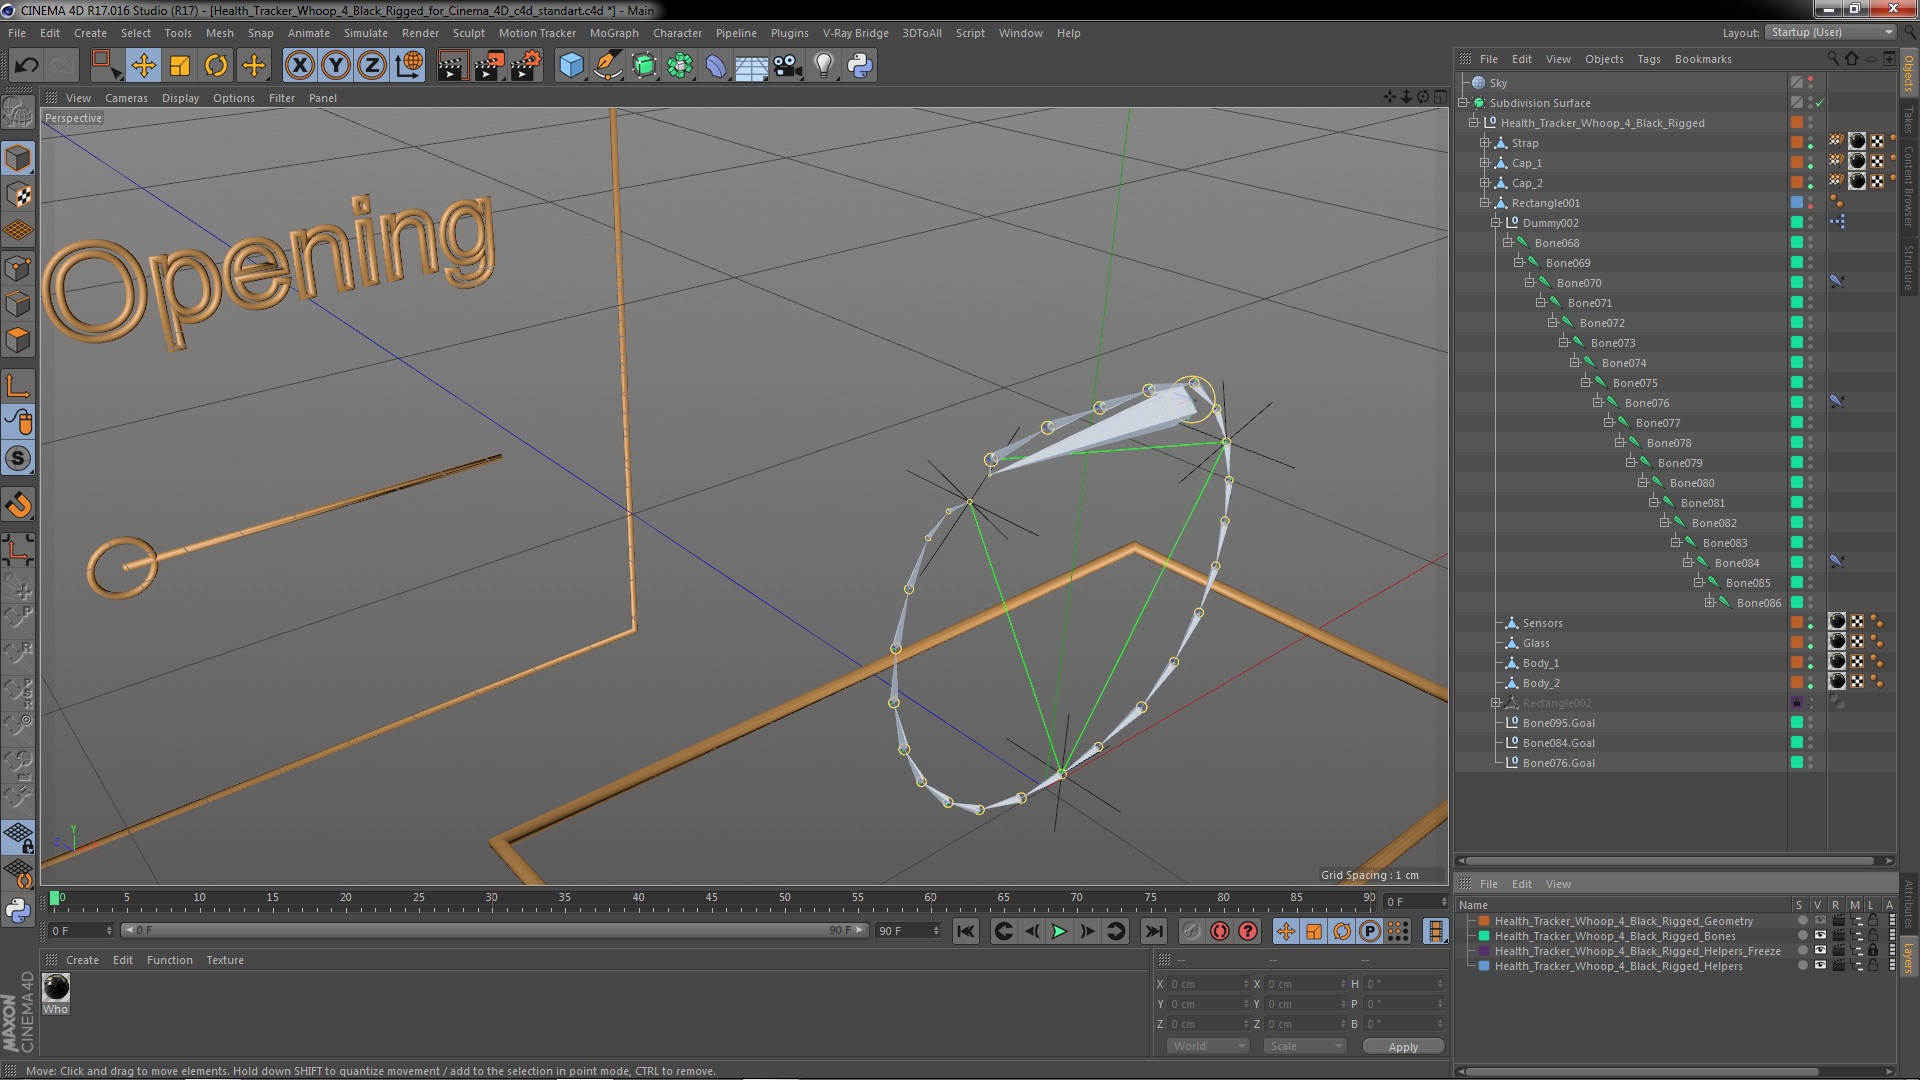This screenshot has height=1080, width=1920.
Task: Toggle visibility dots for Sensors object
Action: (x=1810, y=623)
